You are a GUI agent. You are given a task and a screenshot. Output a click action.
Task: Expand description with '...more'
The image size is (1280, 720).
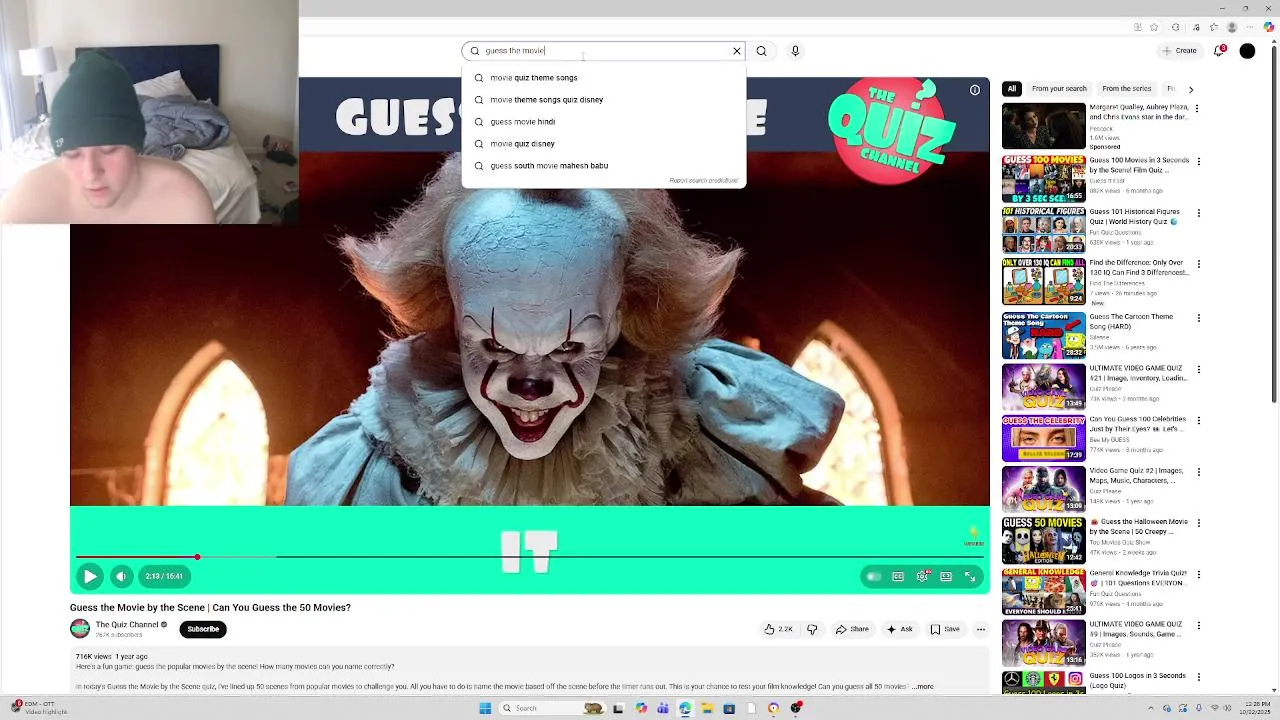[922, 687]
